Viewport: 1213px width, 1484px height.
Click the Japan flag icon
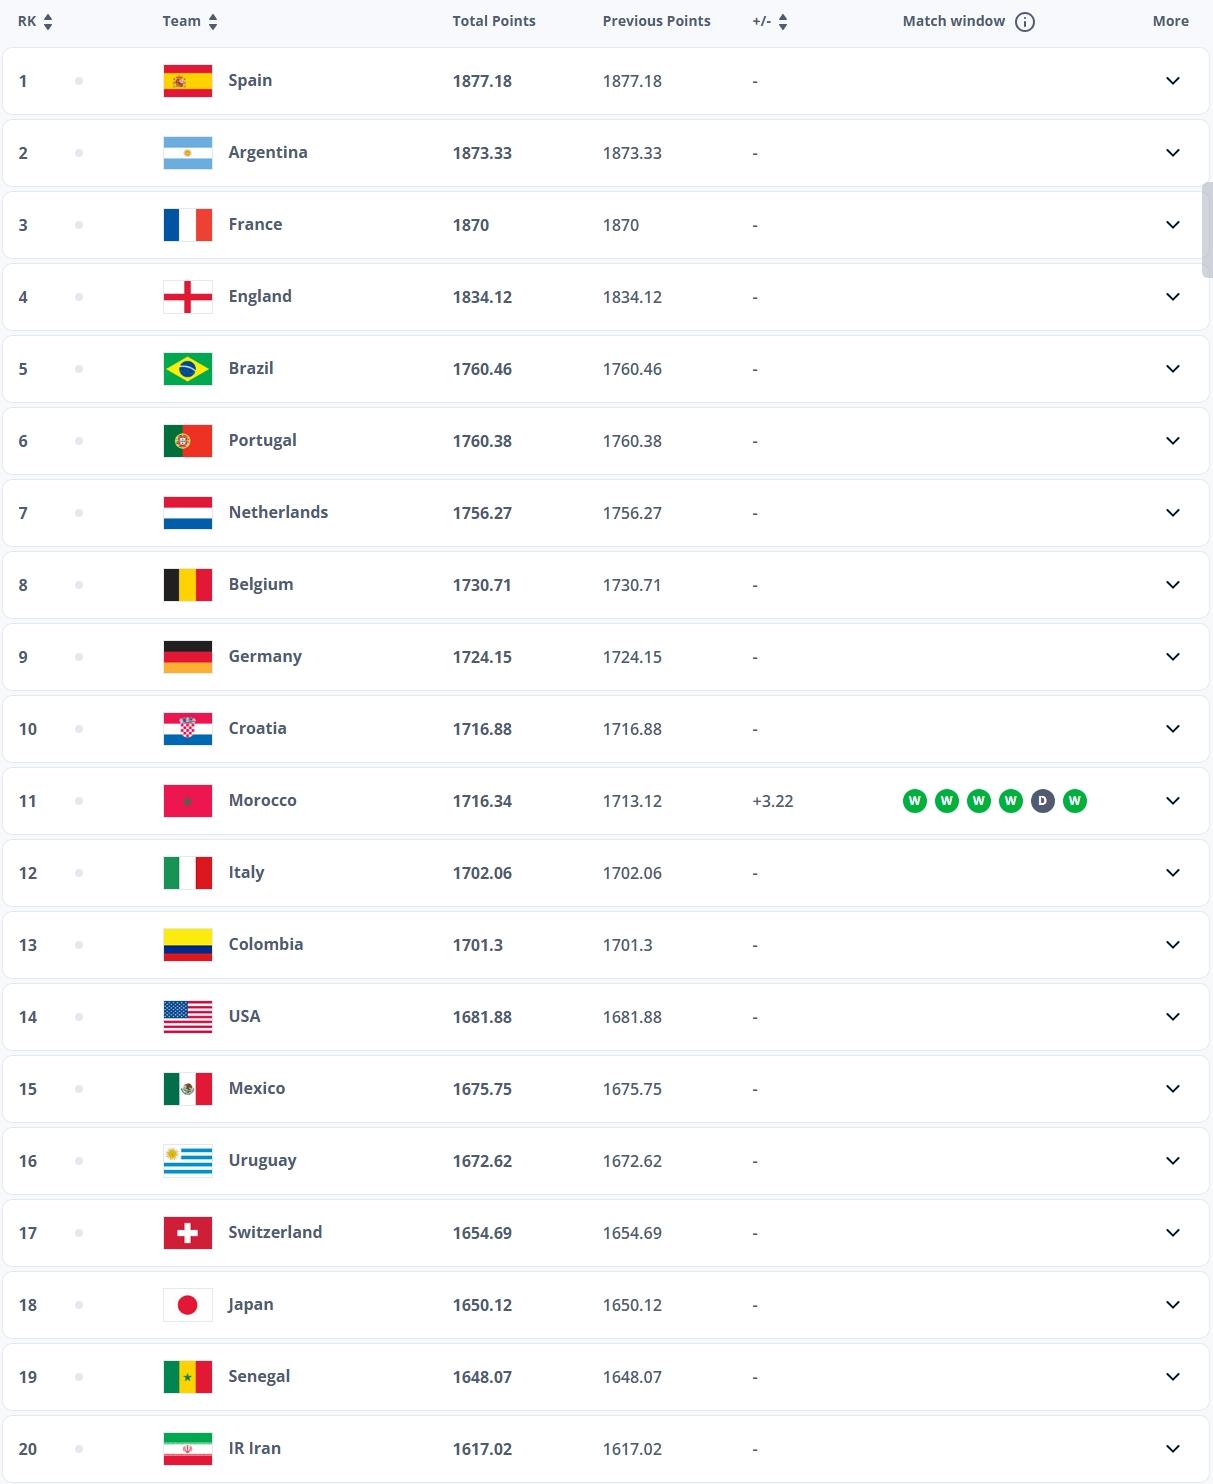(x=188, y=1305)
